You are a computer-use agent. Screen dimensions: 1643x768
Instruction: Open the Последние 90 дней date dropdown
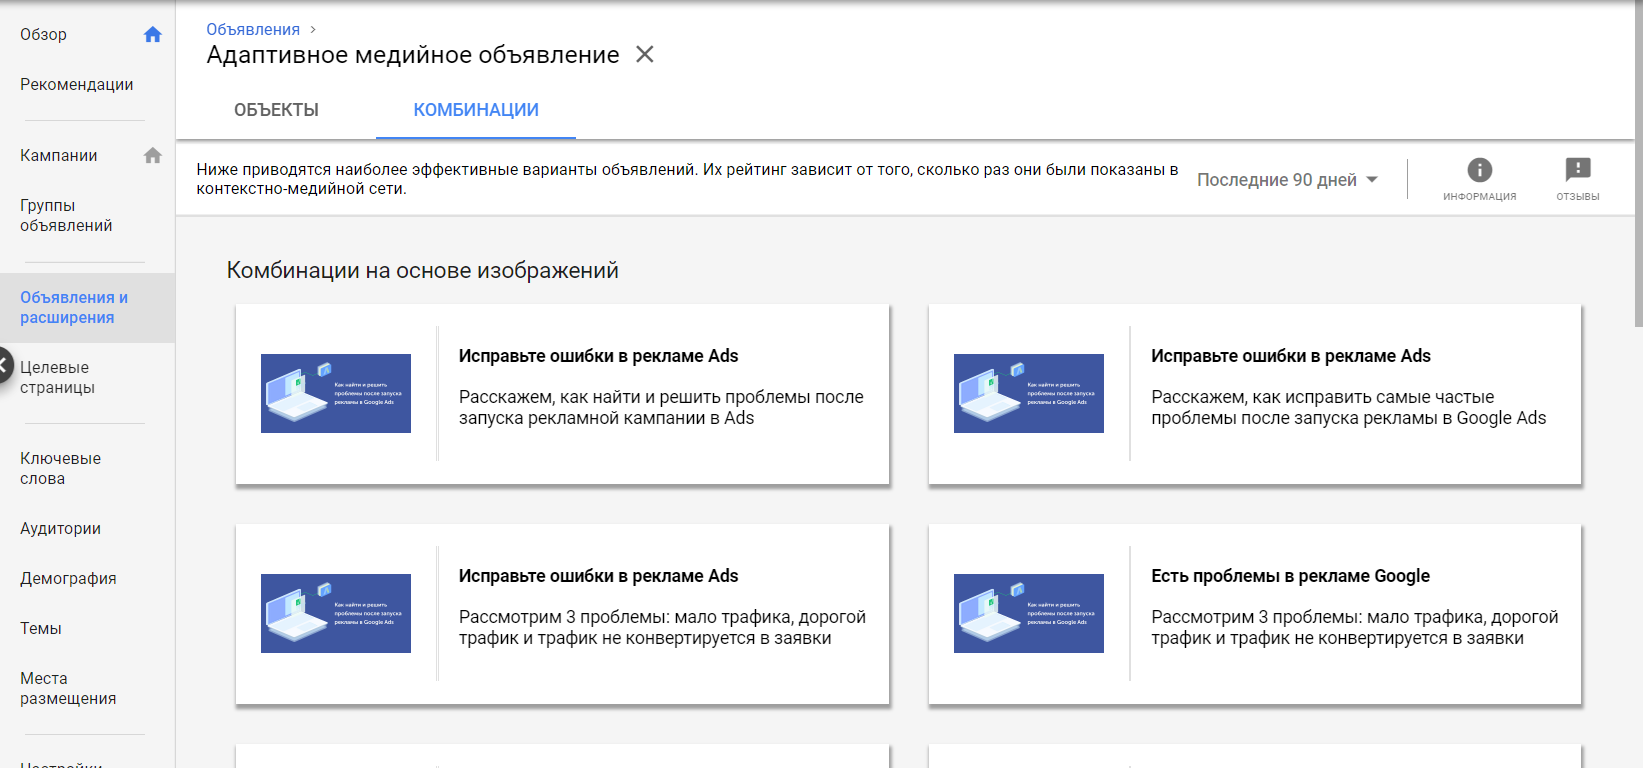pyautogui.click(x=1288, y=180)
